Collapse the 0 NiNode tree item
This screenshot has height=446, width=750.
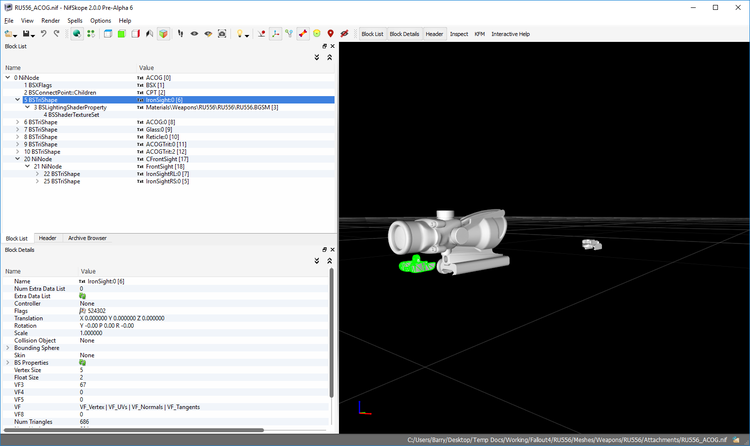pos(8,78)
